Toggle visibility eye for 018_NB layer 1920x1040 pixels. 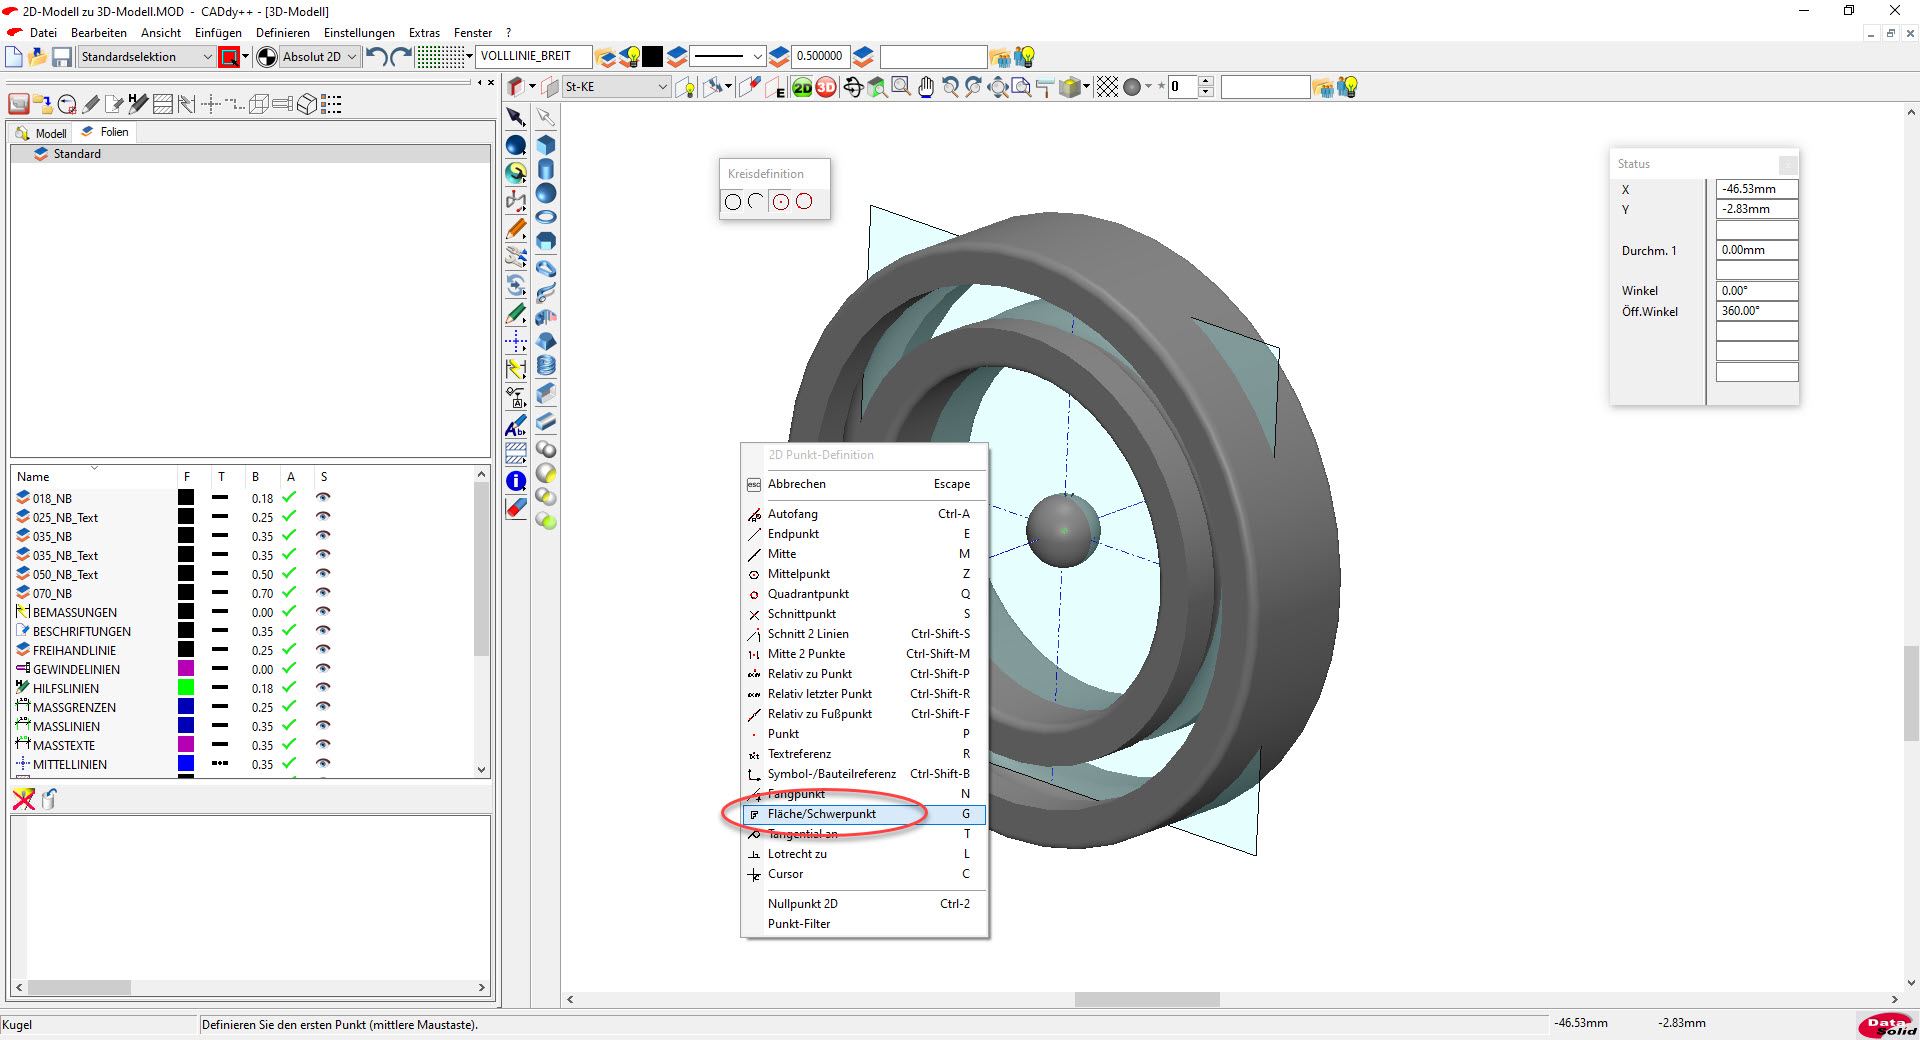(x=323, y=498)
